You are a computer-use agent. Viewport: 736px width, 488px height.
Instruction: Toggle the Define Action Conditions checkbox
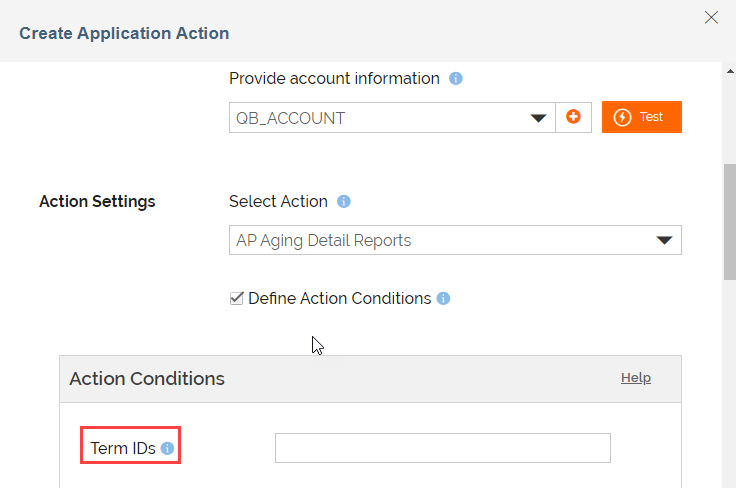(x=237, y=298)
